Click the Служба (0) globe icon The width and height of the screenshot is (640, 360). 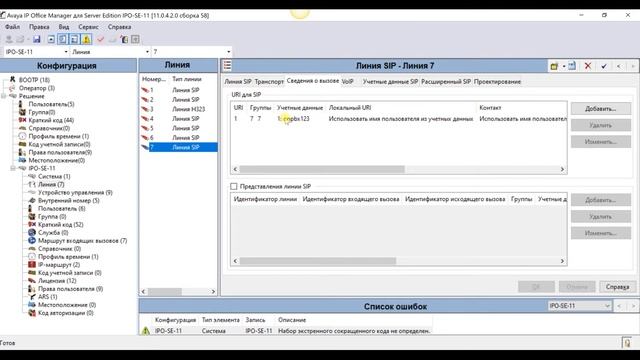tap(32, 233)
